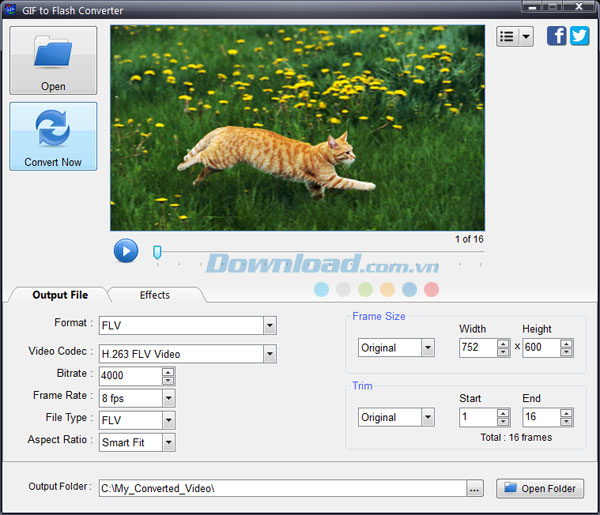Image resolution: width=600 pixels, height=515 pixels.
Task: Open the Facebook share icon
Action: point(556,36)
